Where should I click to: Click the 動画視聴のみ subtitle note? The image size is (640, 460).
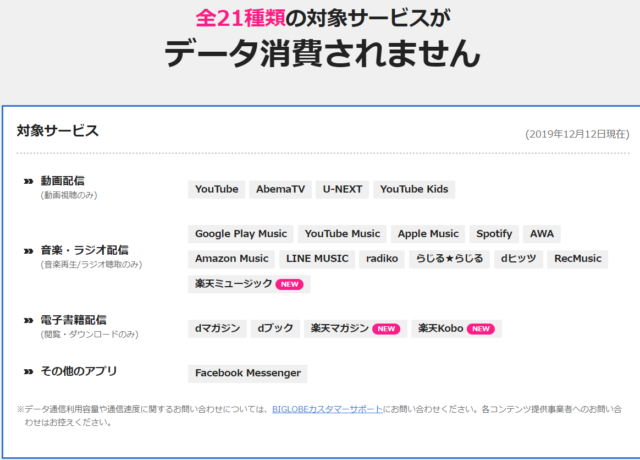(x=69, y=196)
